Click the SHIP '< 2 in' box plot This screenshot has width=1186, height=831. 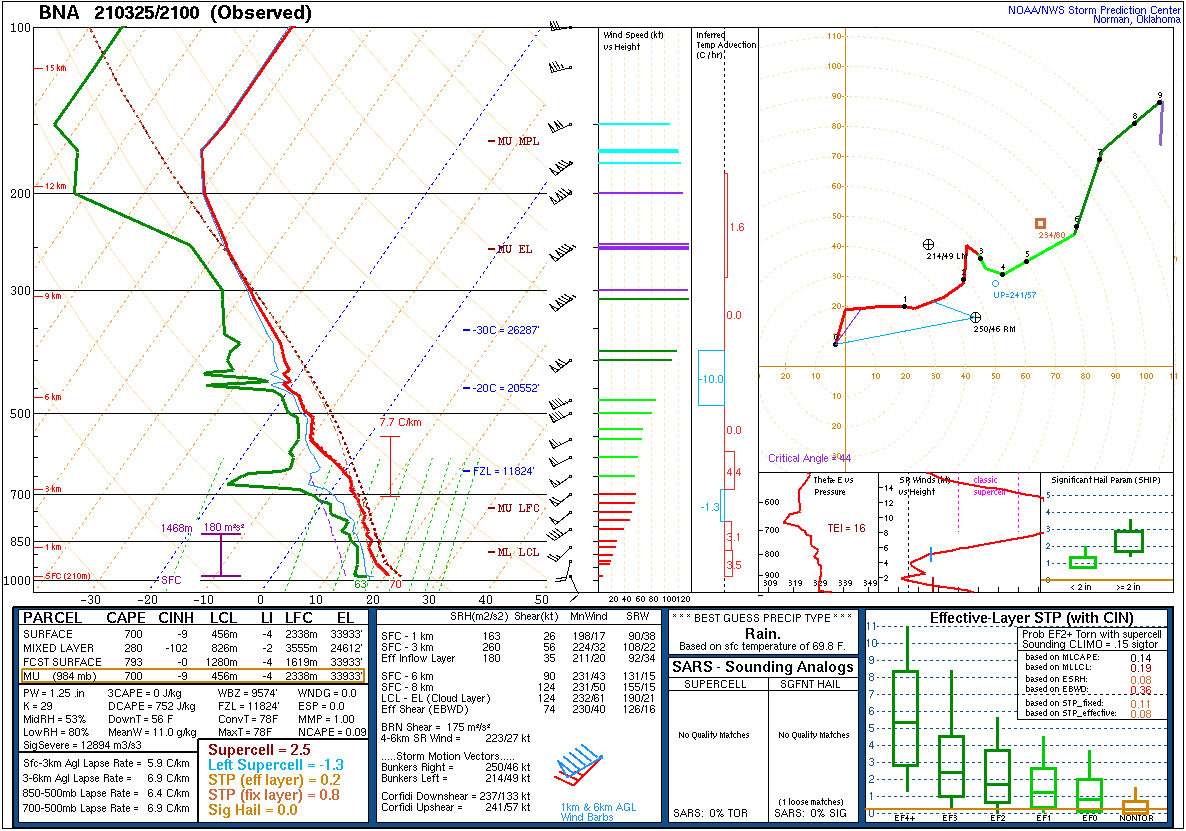tap(1083, 559)
